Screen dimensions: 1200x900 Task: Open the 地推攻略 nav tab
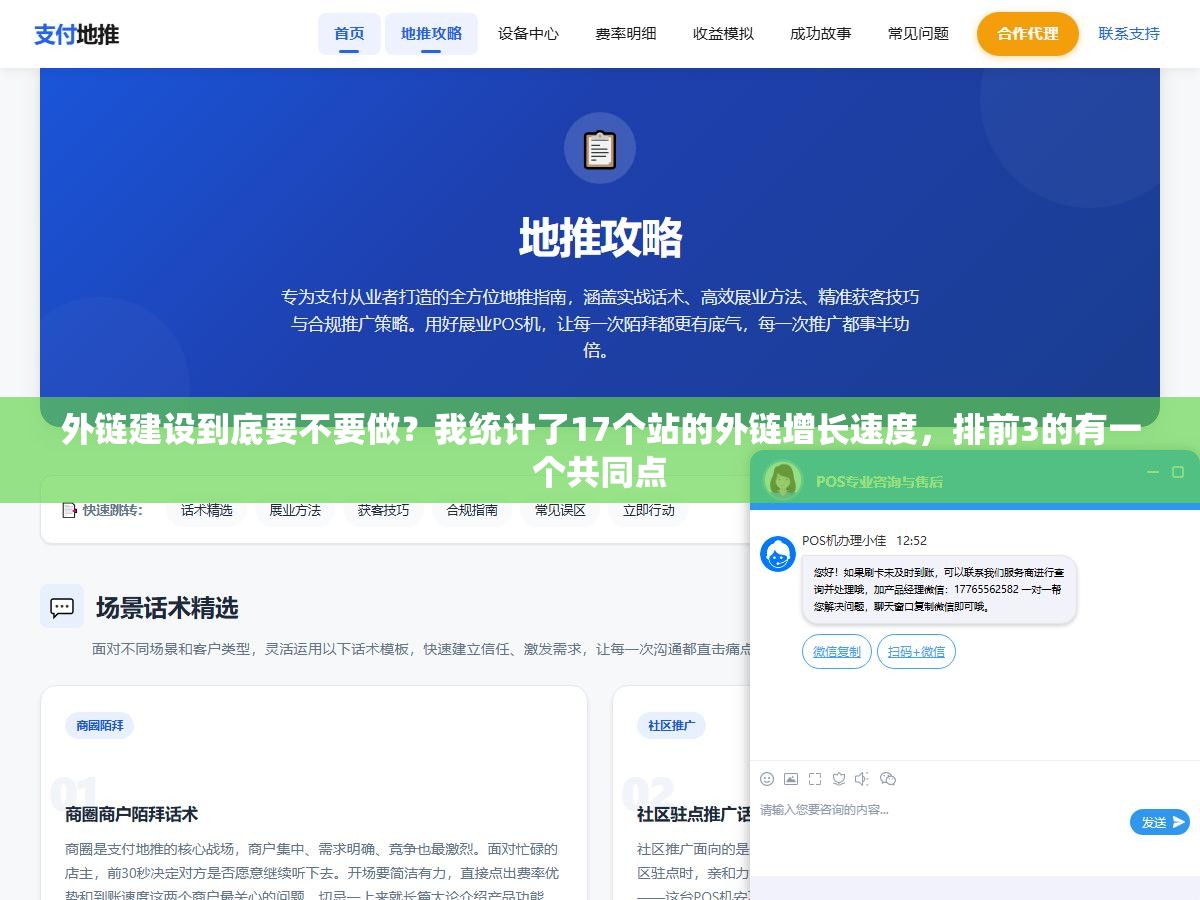[x=431, y=33]
